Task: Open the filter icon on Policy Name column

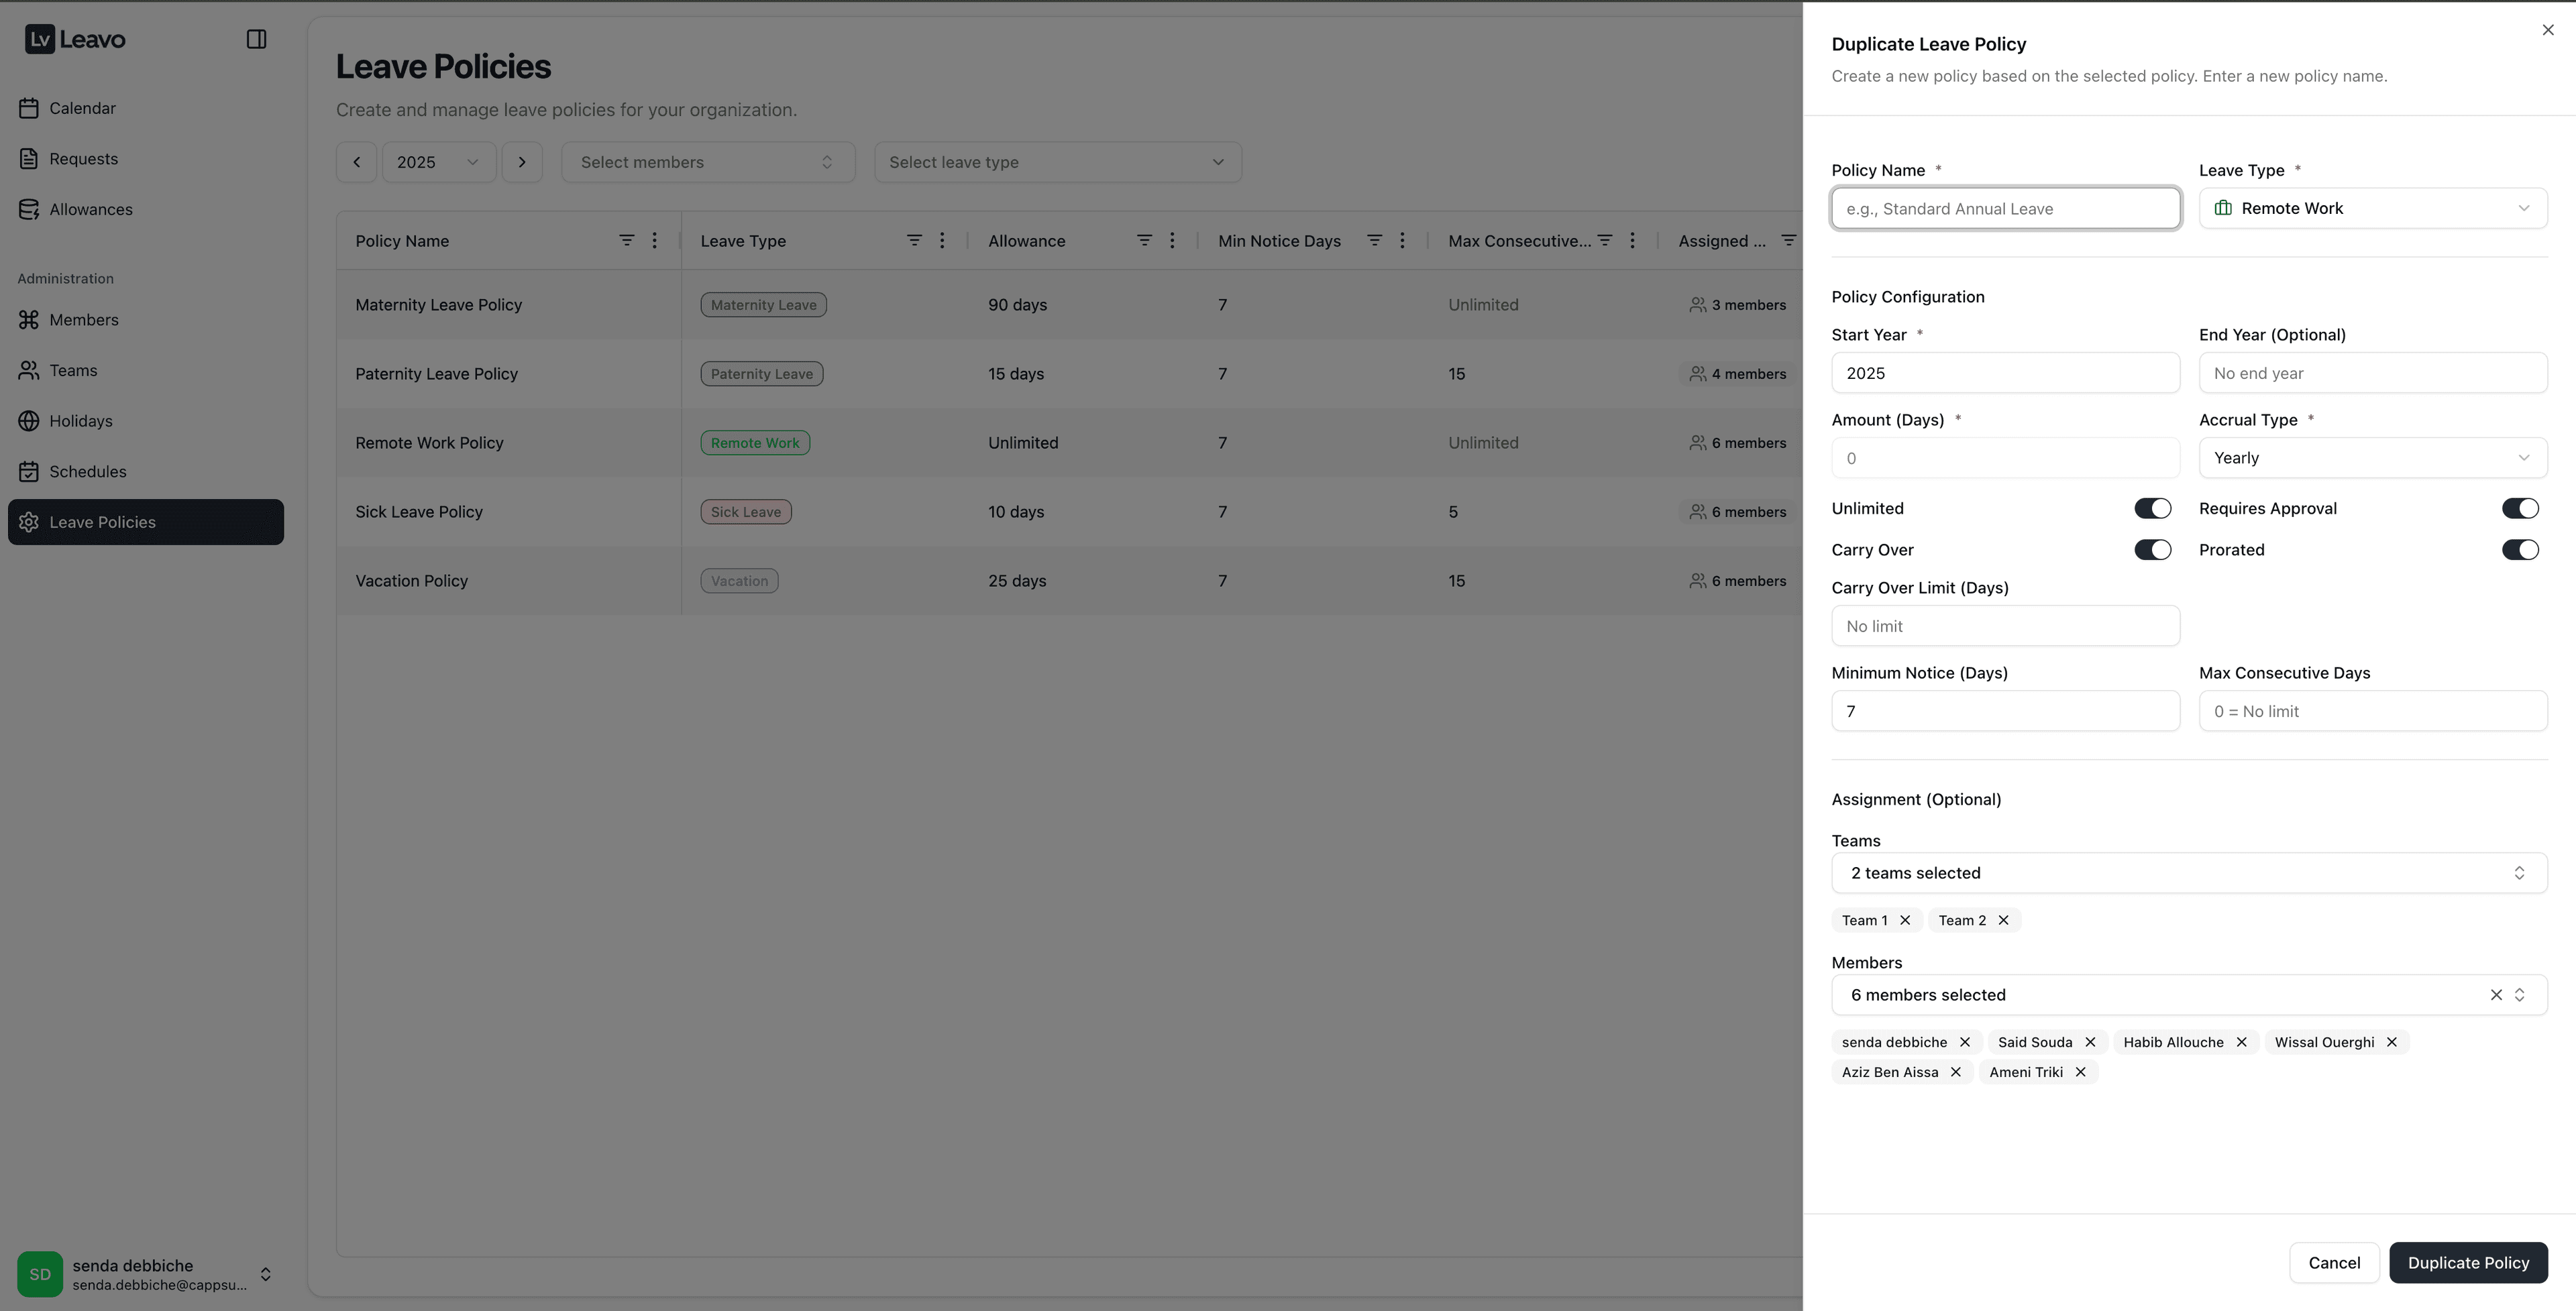Action: point(627,240)
